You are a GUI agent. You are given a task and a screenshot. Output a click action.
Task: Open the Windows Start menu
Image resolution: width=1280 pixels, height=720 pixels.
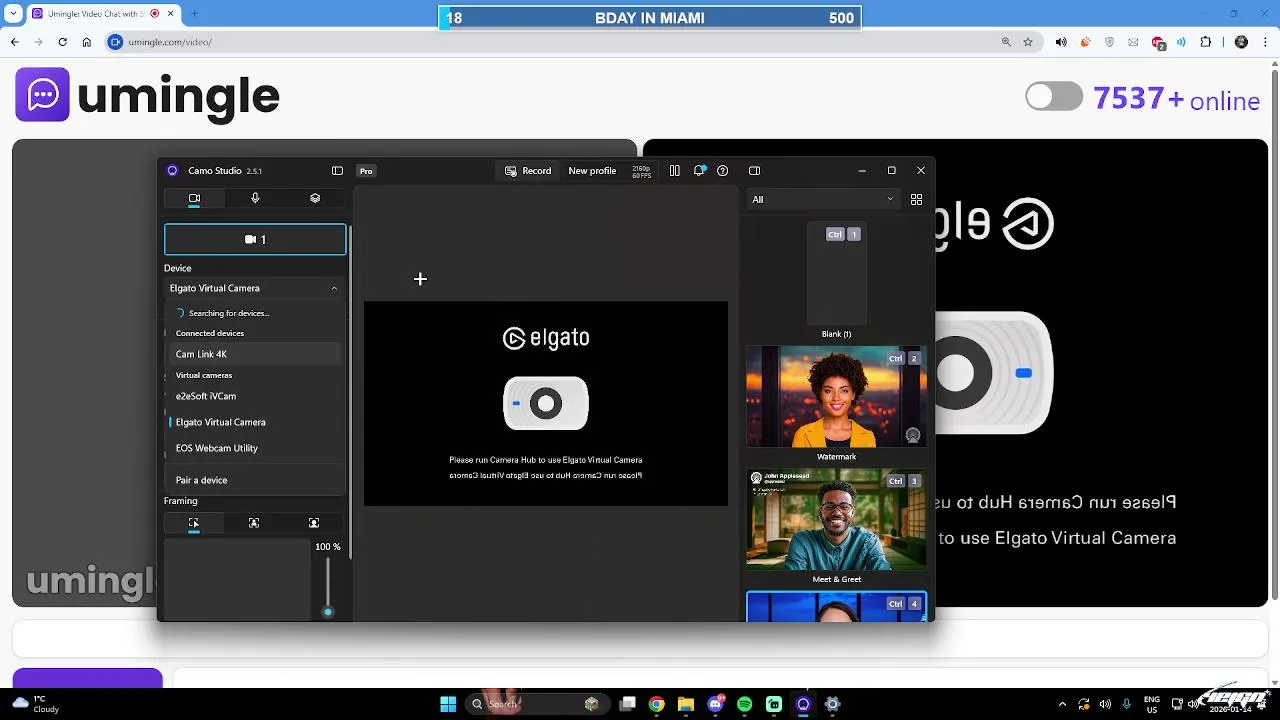coord(448,704)
